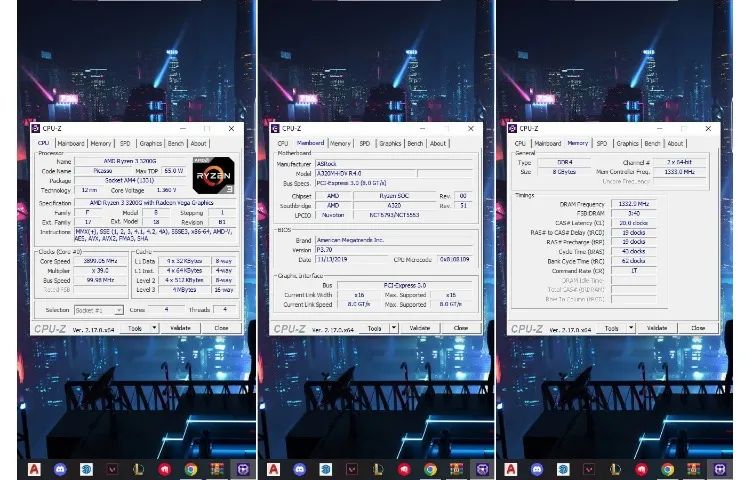Click the red A taskbar icon below the Memory window
The width and height of the screenshot is (749, 480).
pos(511,469)
